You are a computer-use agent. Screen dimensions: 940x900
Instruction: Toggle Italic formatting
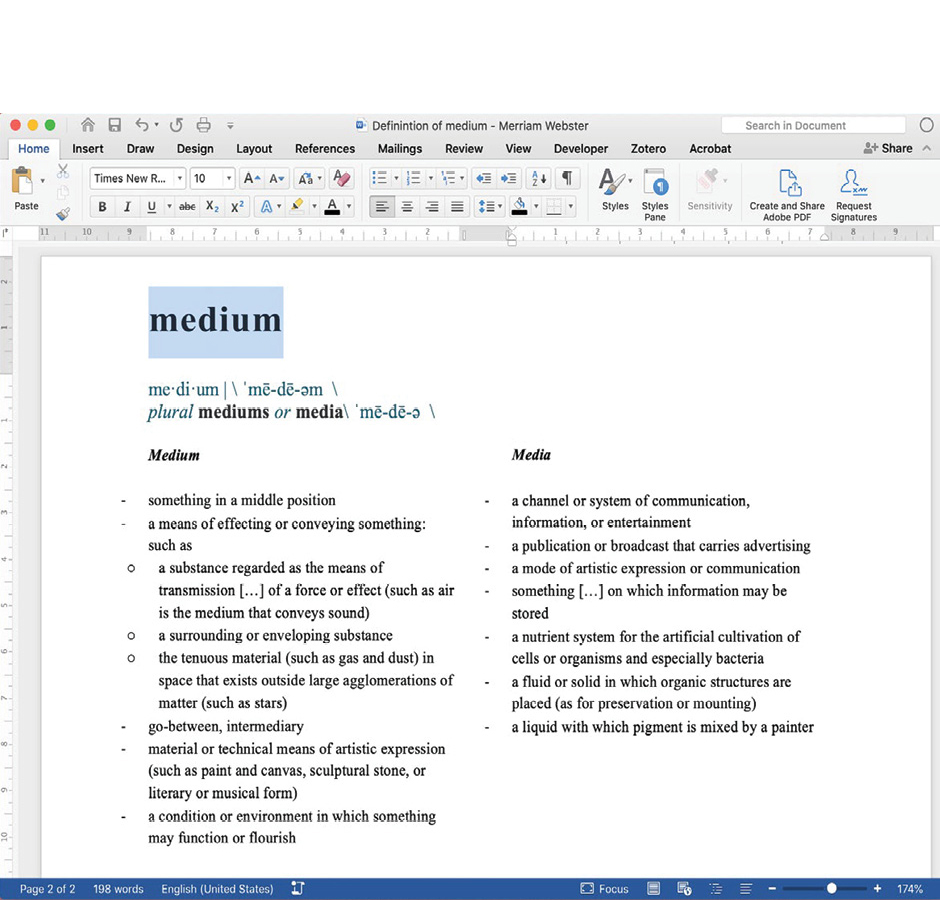tap(127, 207)
